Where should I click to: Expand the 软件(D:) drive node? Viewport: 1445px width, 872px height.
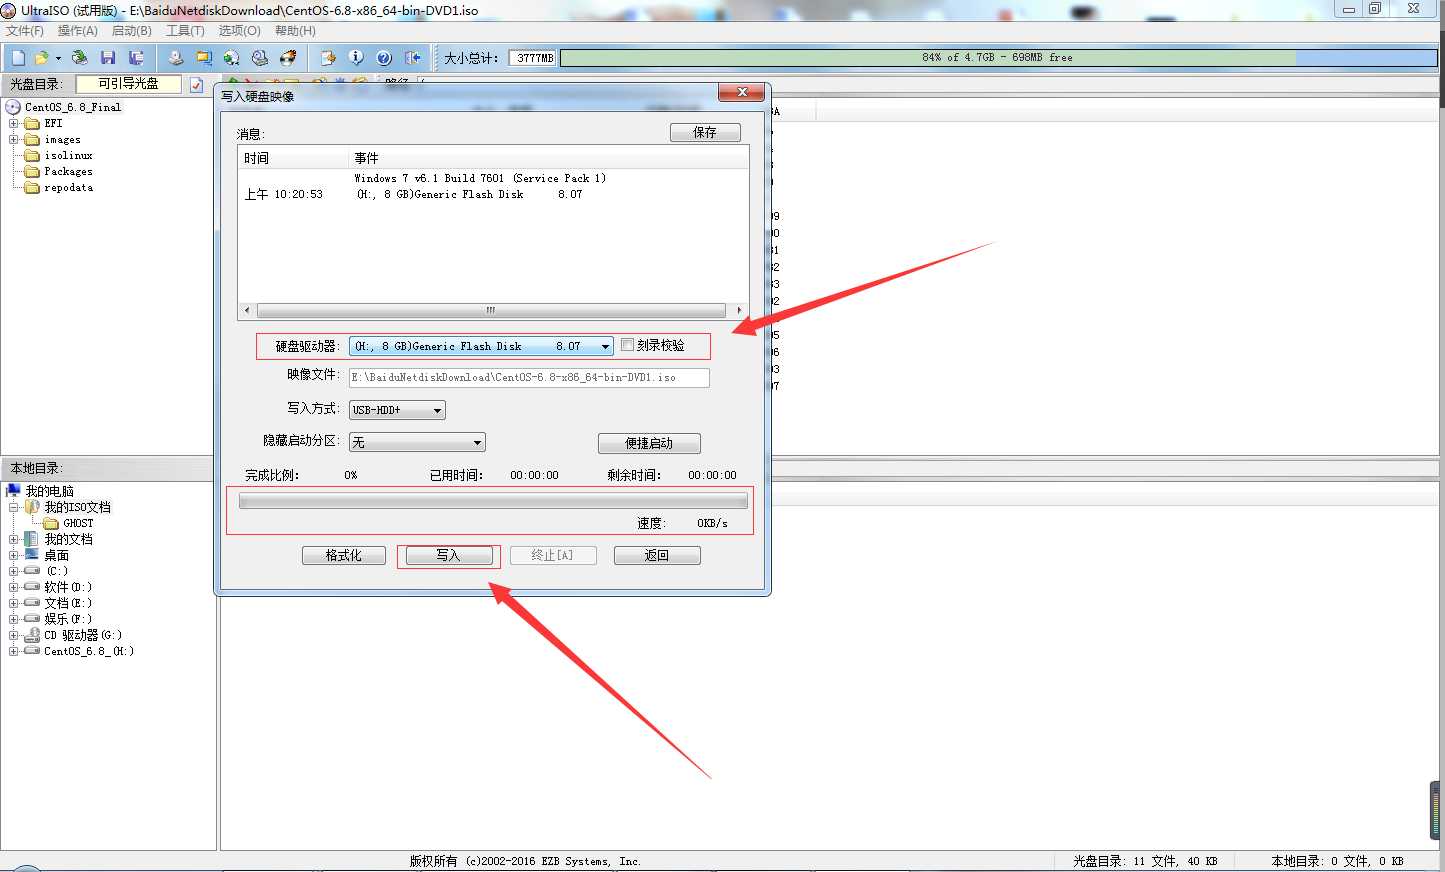point(14,587)
